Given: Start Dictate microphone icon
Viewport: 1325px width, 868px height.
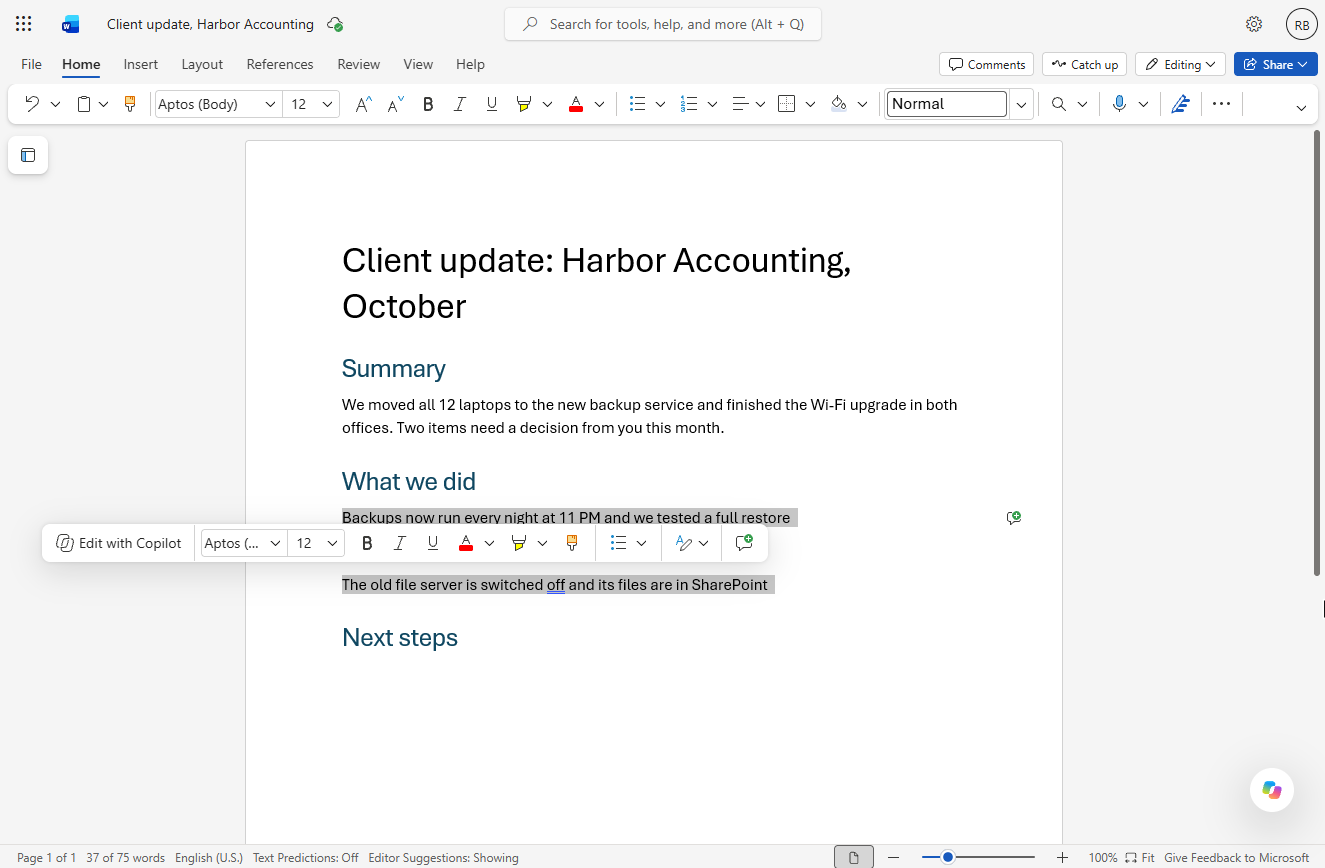Looking at the screenshot, I should [1119, 104].
